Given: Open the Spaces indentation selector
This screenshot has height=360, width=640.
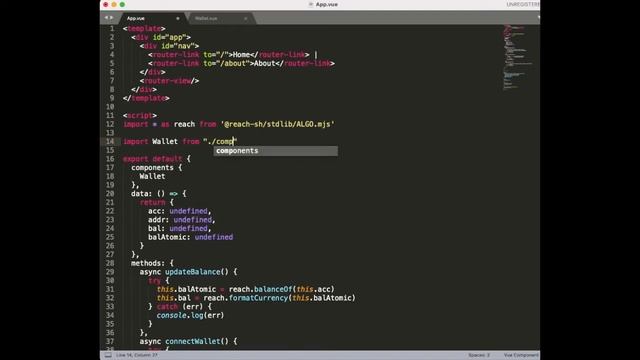Looking at the screenshot, I should (x=479, y=355).
